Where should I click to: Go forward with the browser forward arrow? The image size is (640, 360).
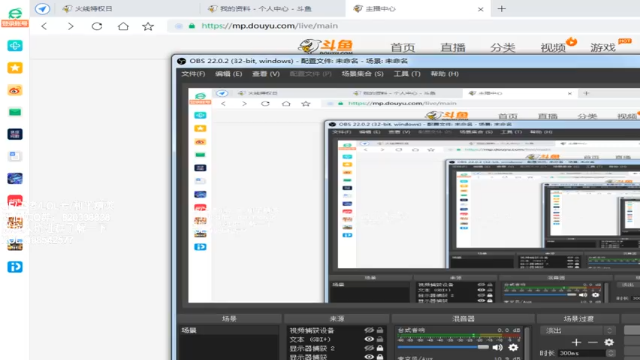click(71, 26)
